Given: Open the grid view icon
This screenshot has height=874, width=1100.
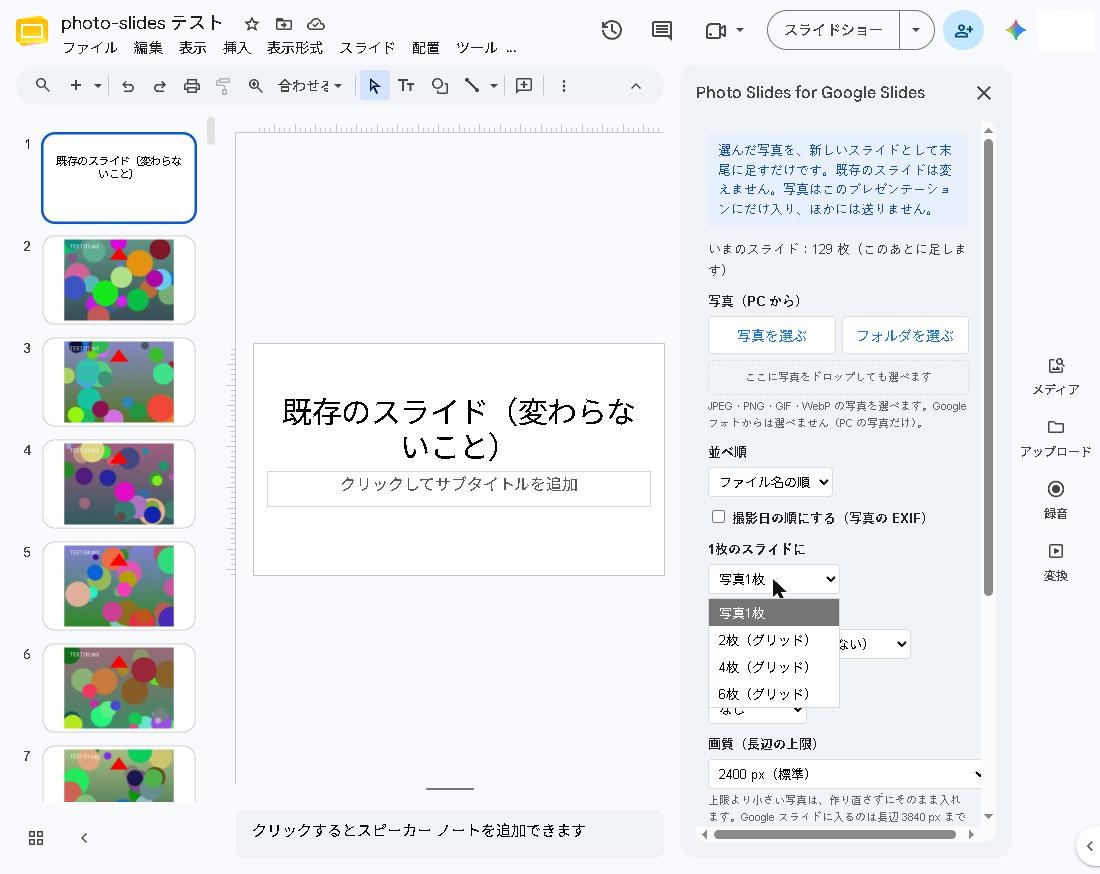Looking at the screenshot, I should pos(36,838).
